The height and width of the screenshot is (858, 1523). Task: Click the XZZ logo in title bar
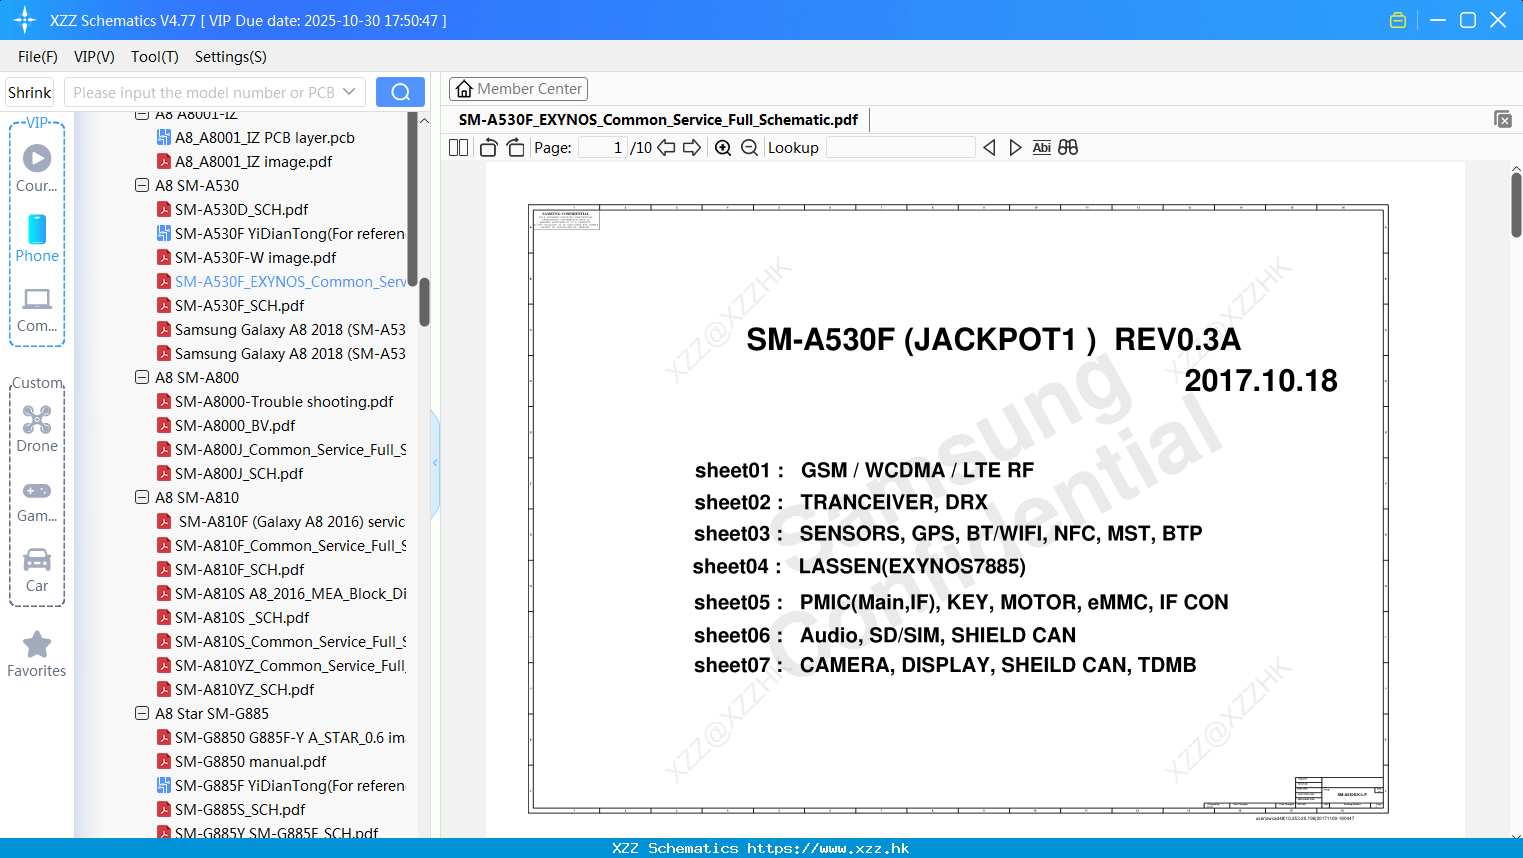pos(25,20)
